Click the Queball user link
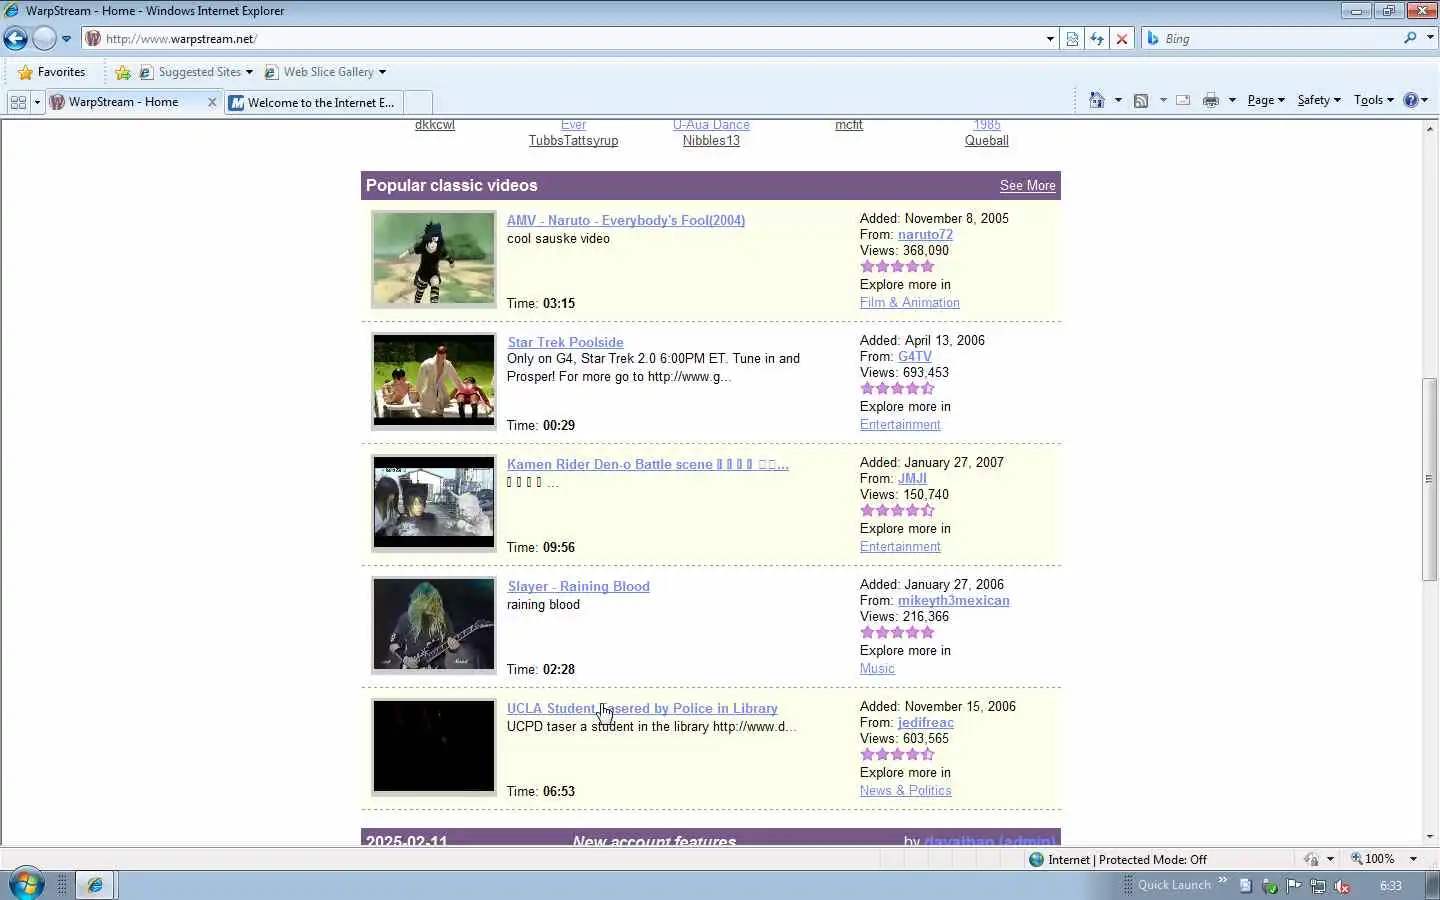Viewport: 1440px width, 900px height. [987, 141]
